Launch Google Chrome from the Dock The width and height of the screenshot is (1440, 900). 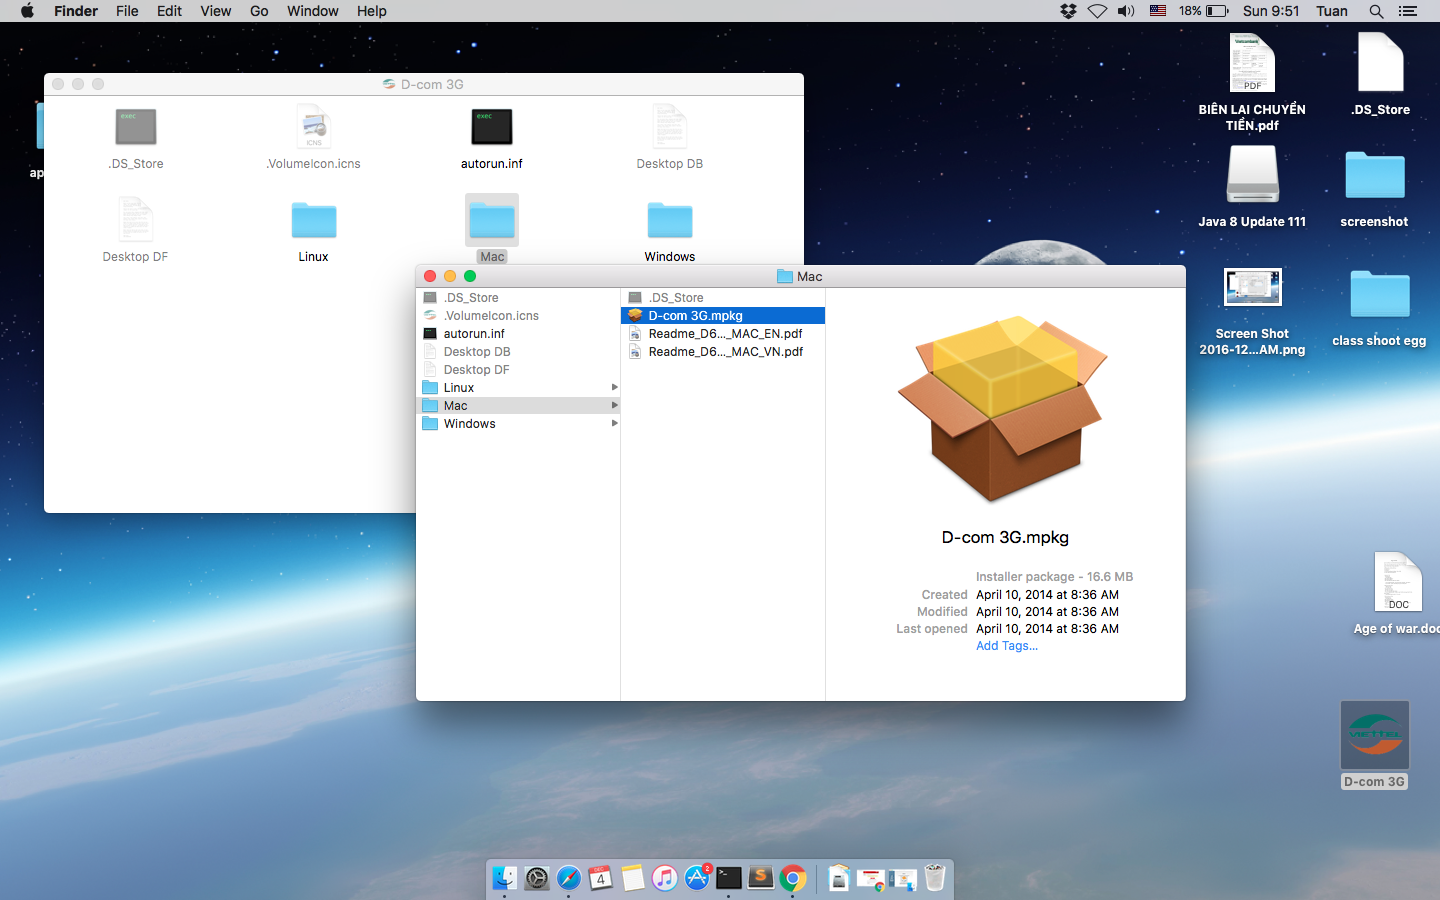793,878
